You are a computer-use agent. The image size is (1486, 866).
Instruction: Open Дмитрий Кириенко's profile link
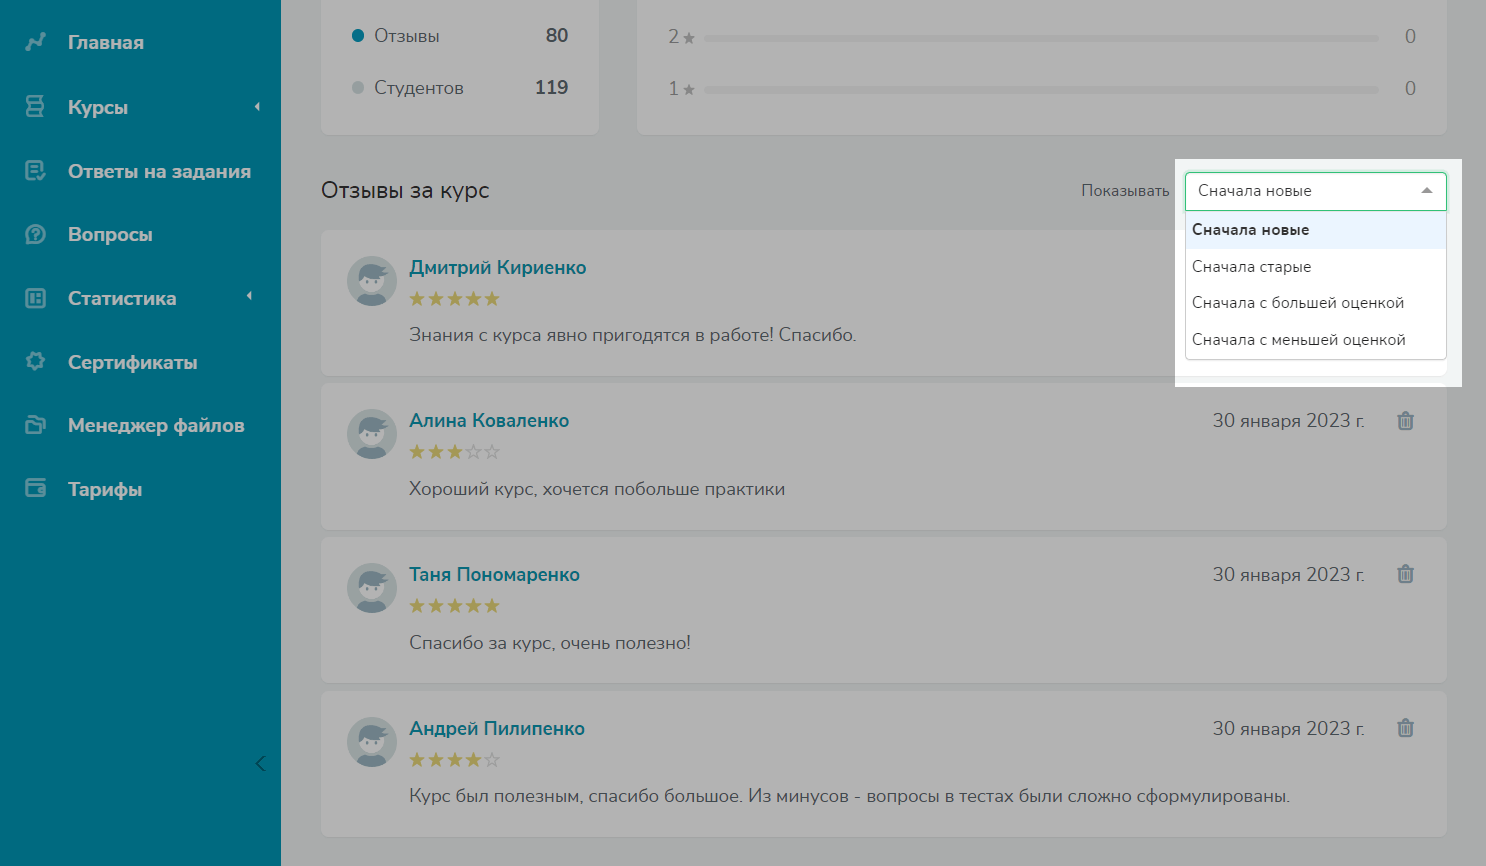497,268
